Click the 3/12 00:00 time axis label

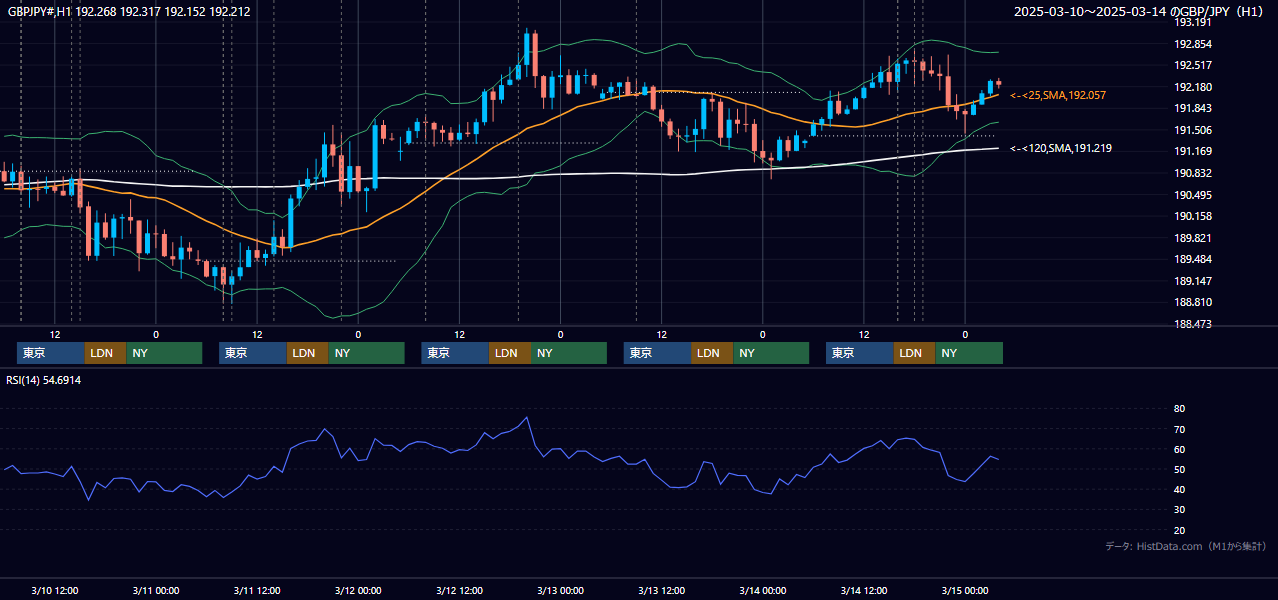click(357, 590)
